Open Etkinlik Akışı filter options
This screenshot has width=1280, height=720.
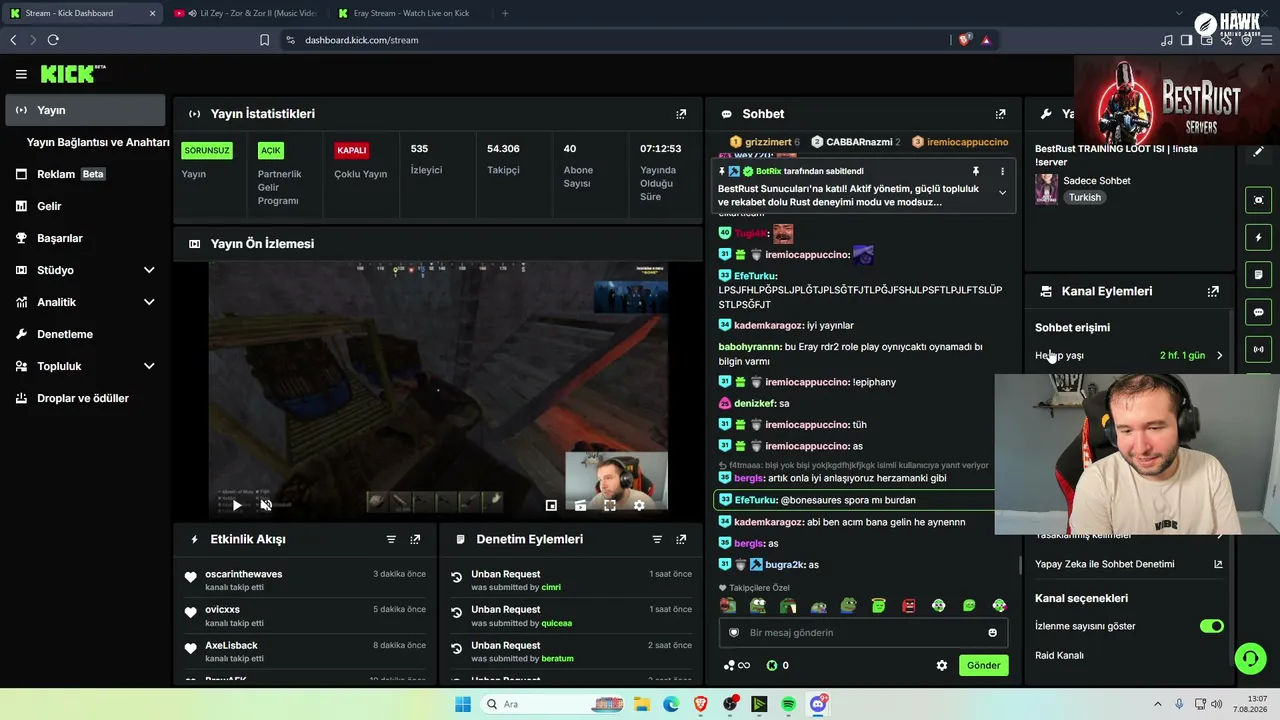point(391,539)
